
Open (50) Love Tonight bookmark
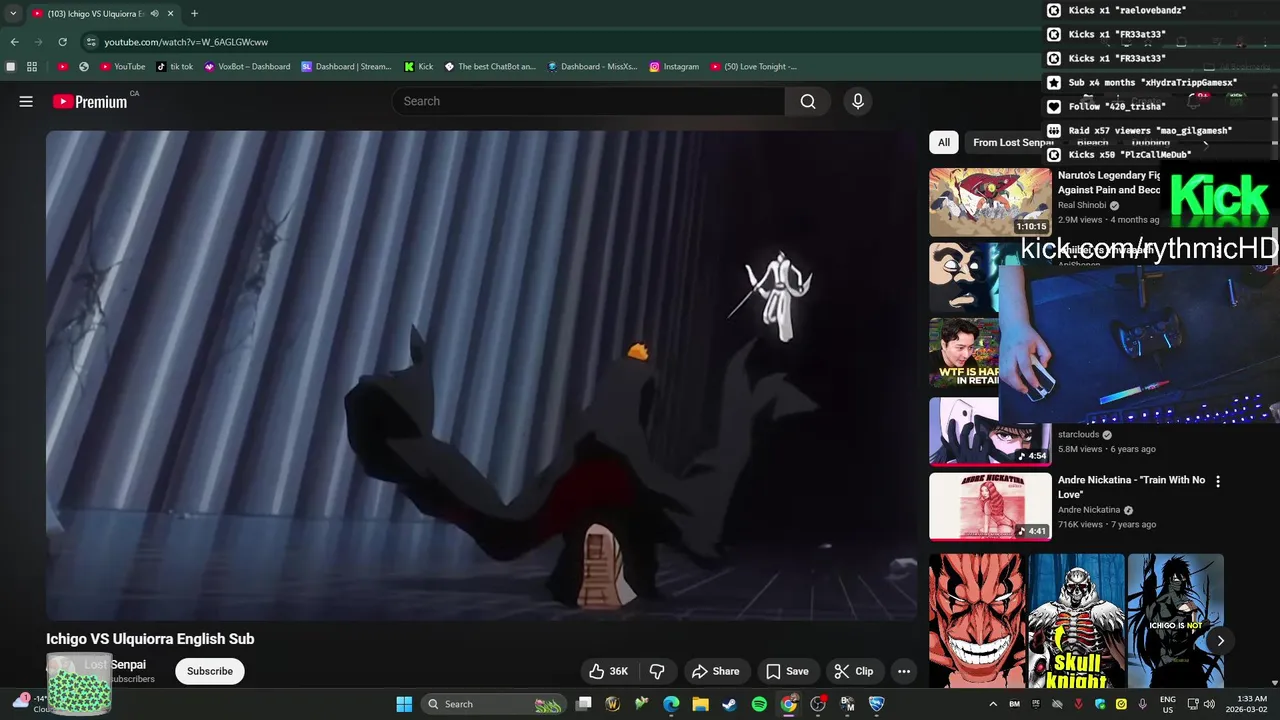(x=753, y=67)
